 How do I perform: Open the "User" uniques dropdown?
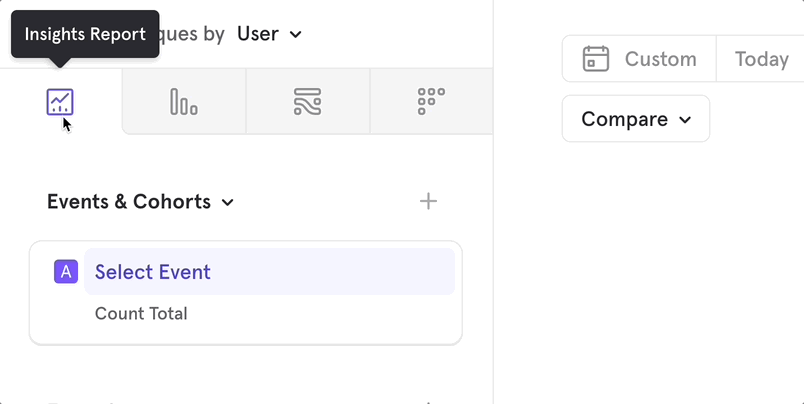(x=268, y=35)
